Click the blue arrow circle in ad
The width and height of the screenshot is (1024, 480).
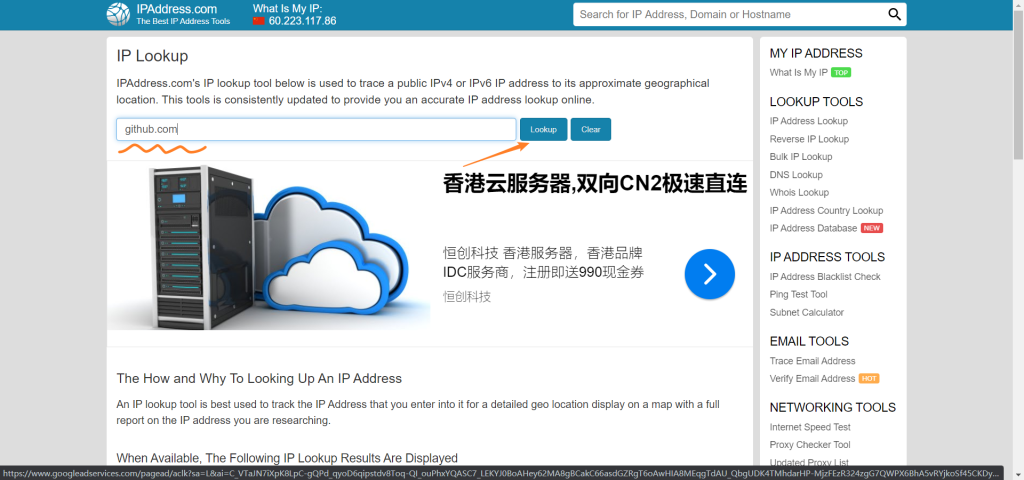point(710,274)
